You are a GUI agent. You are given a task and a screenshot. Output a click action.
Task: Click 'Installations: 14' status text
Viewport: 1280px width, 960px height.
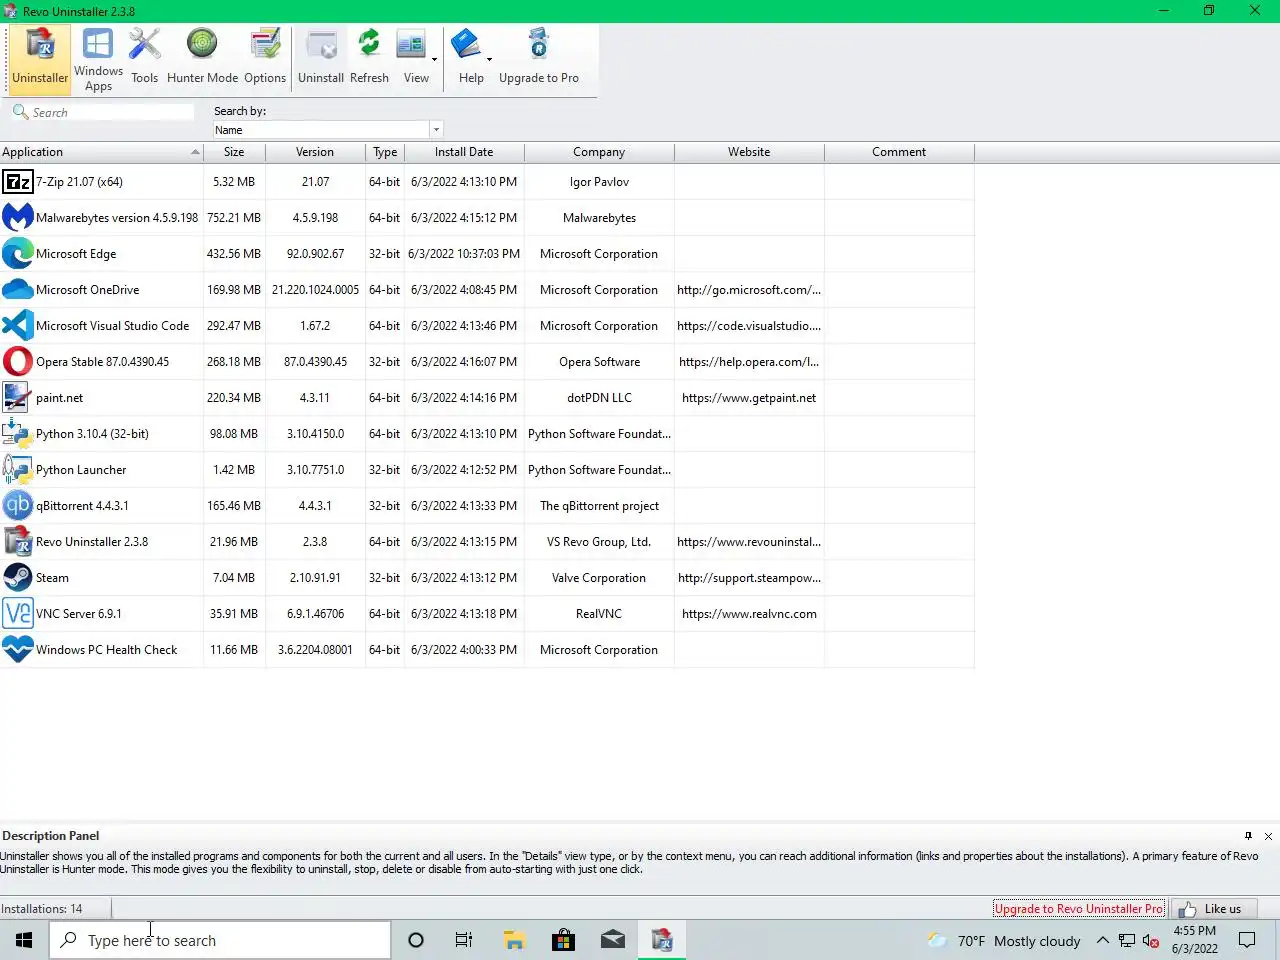tap(42, 909)
